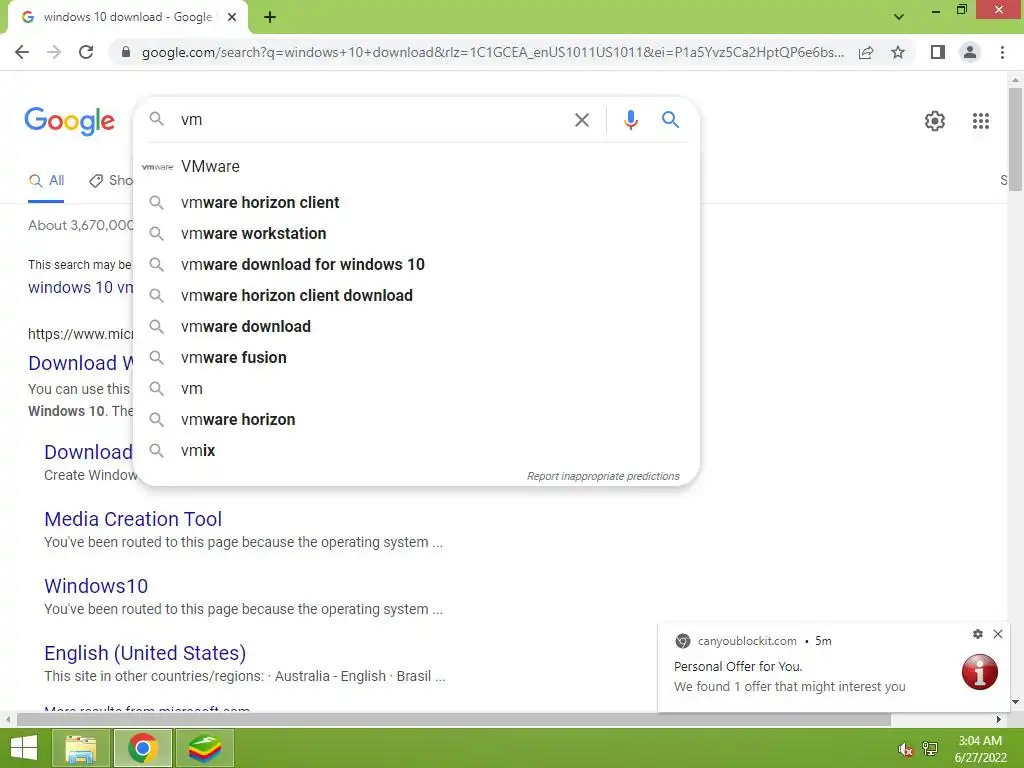Open Google apps grid

click(x=980, y=121)
